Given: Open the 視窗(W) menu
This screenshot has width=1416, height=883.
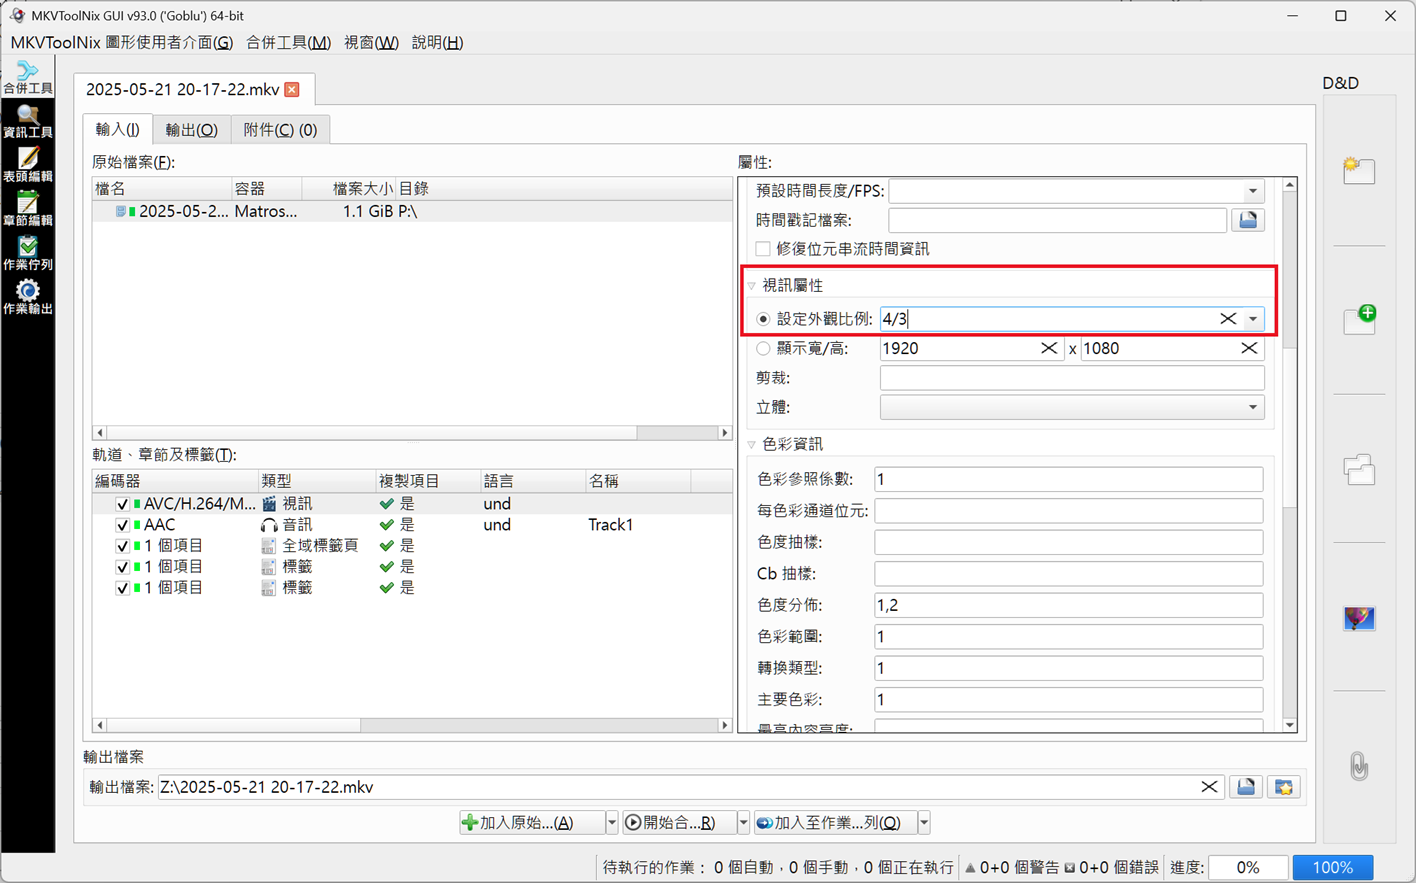Looking at the screenshot, I should [x=371, y=42].
